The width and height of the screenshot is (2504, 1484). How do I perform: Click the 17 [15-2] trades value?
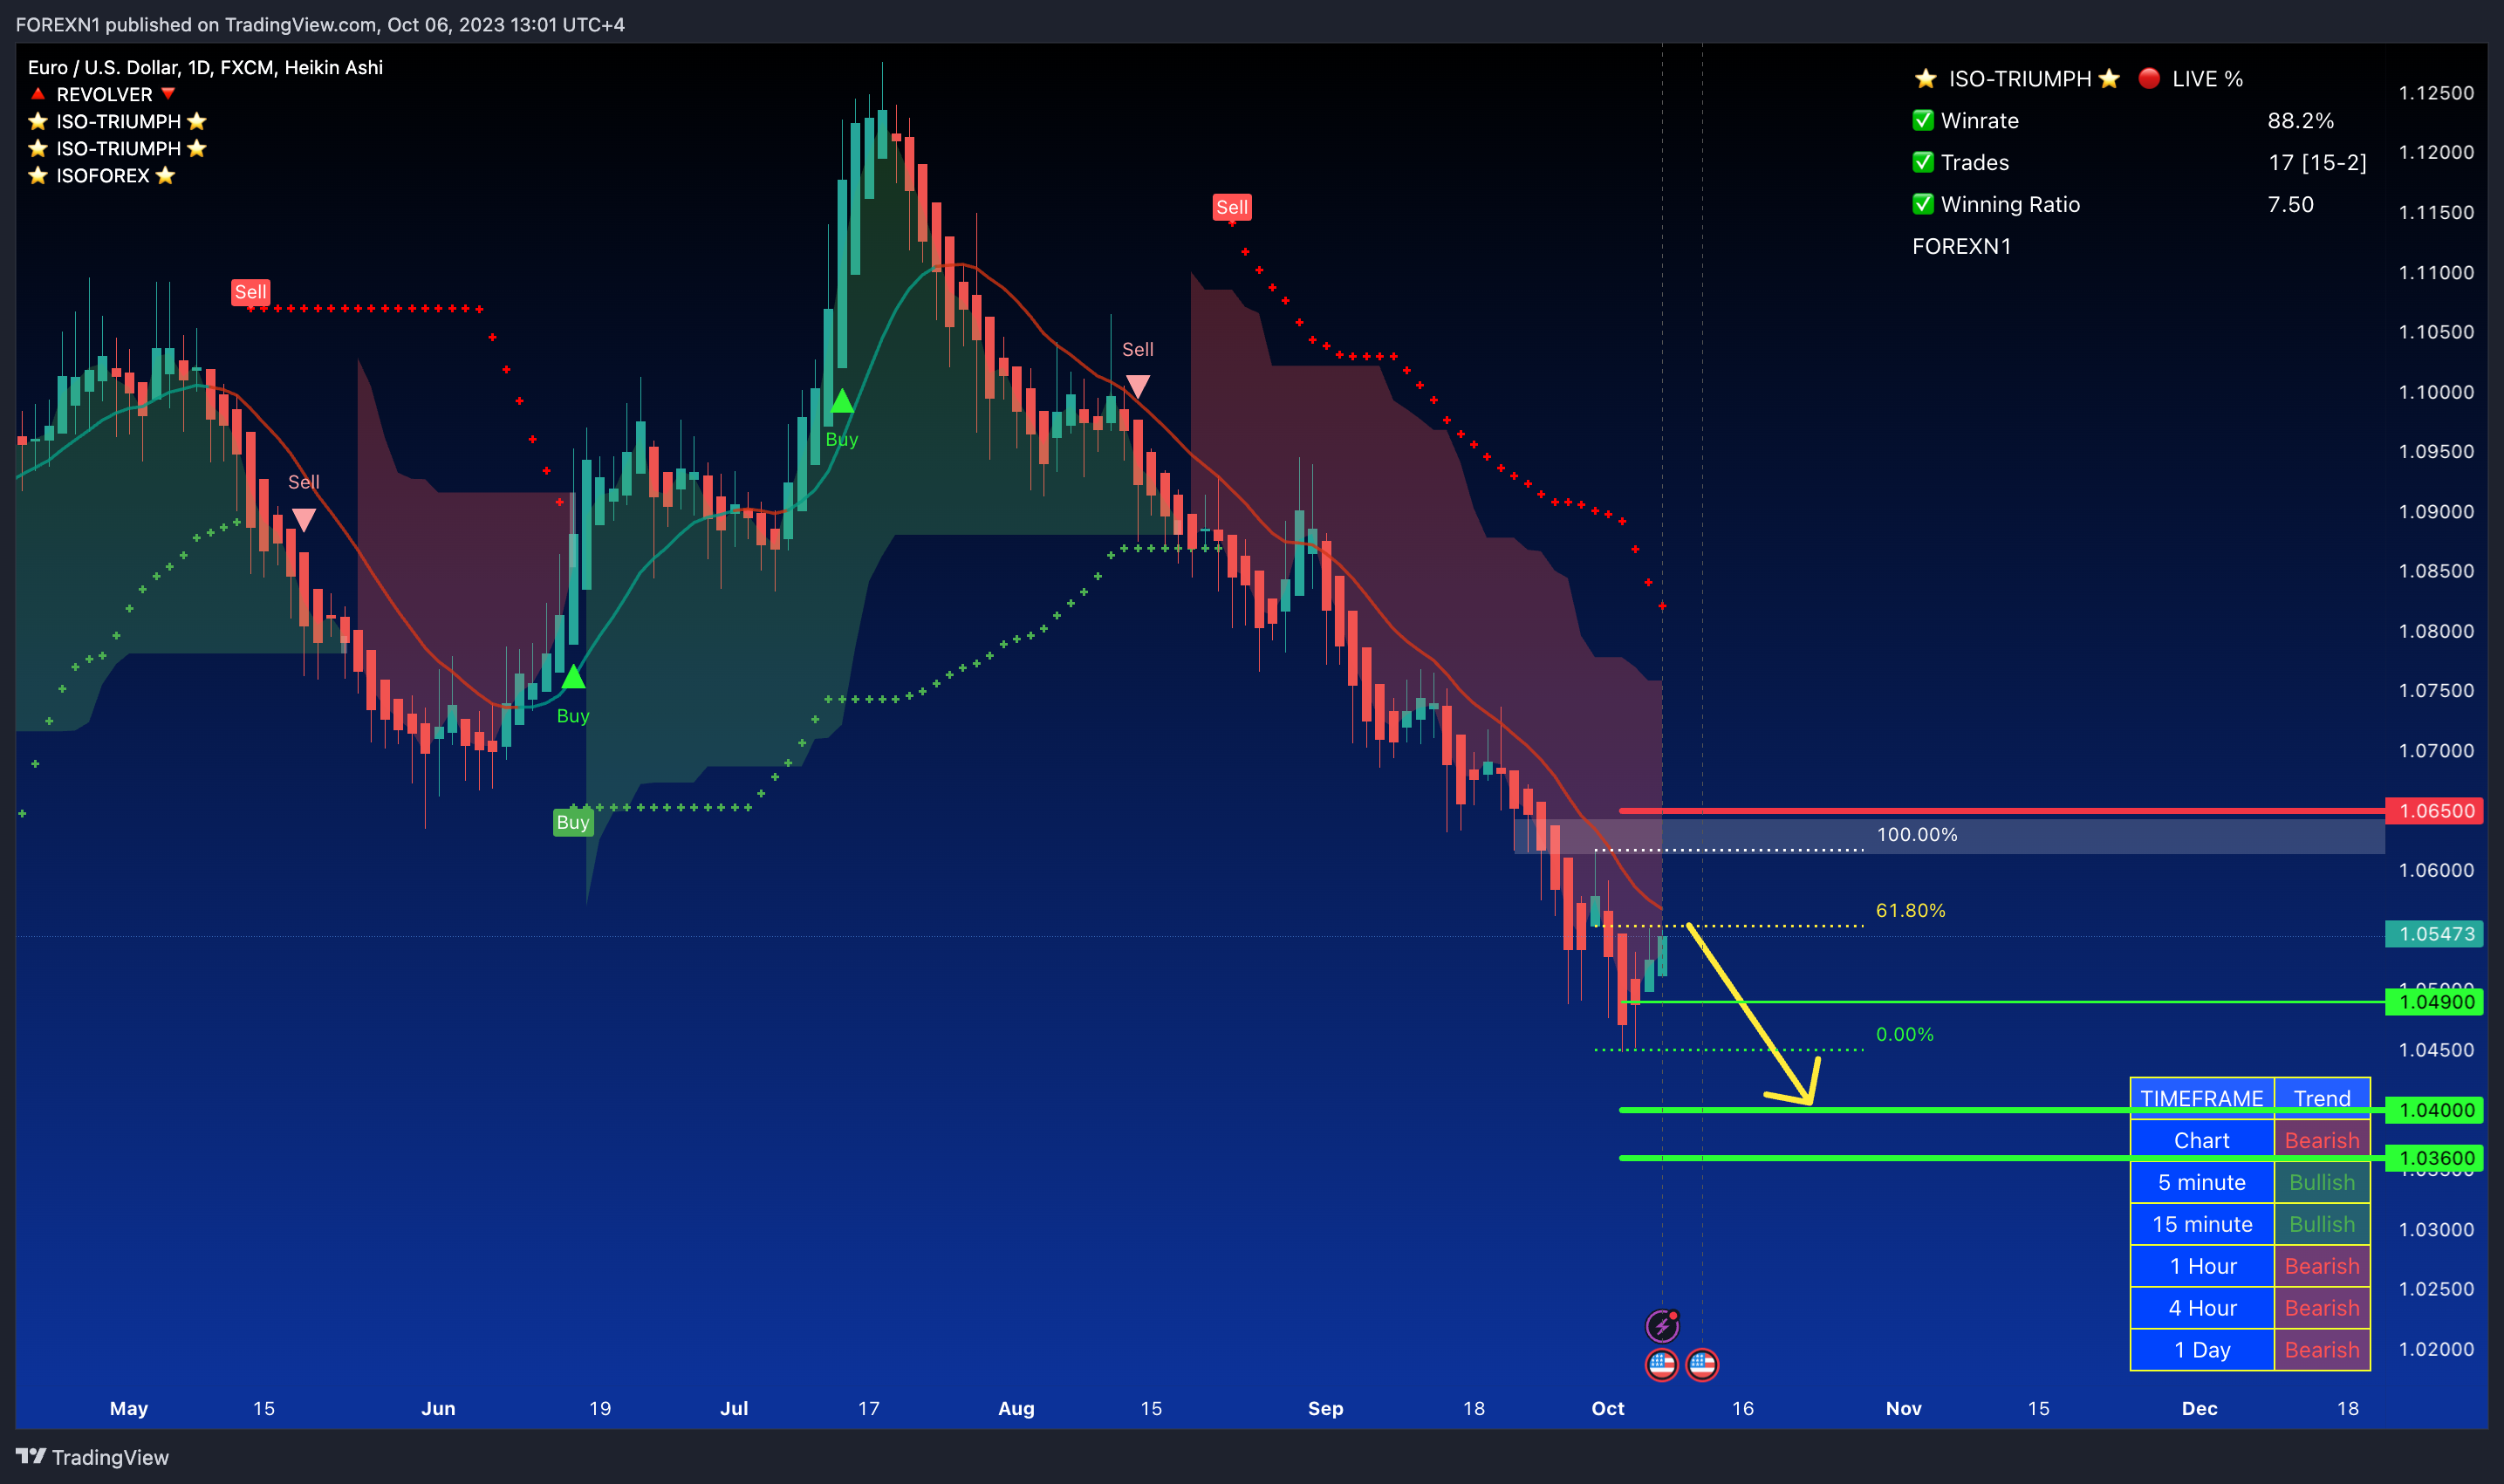tap(2317, 162)
